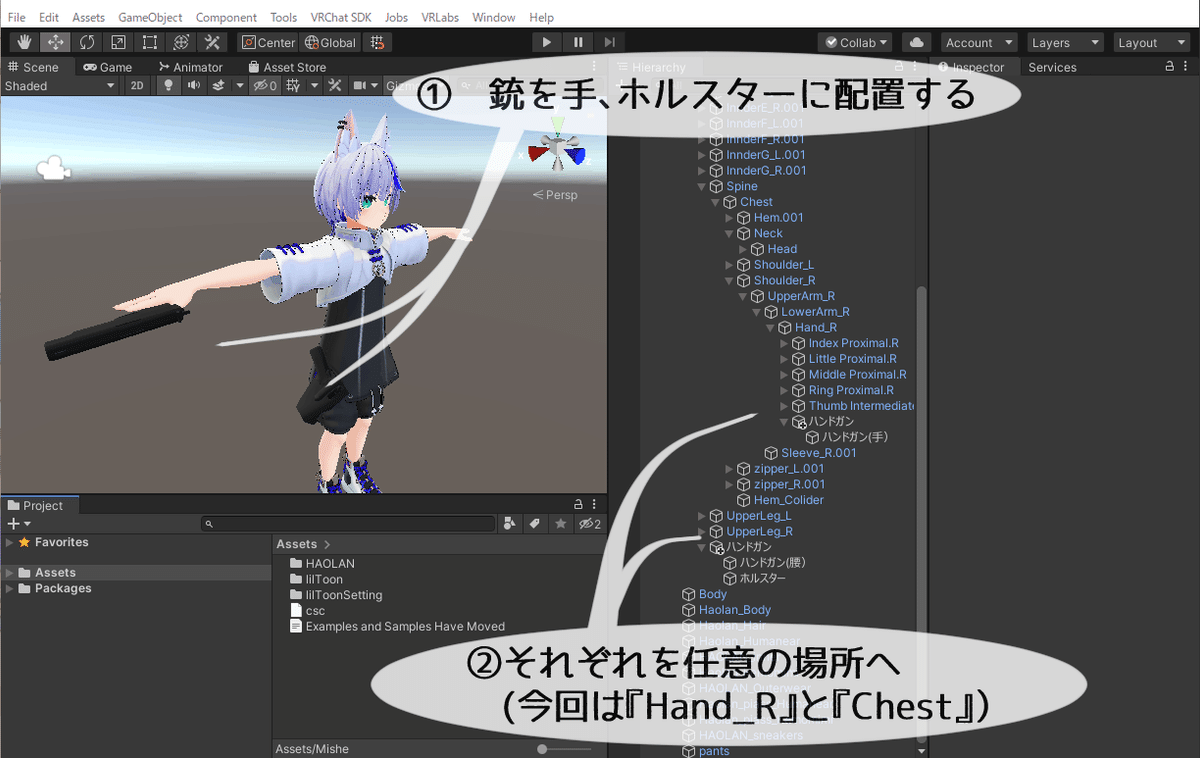The image size is (1200, 758).
Task: Expand Packages folder tree
Action: click(9, 588)
